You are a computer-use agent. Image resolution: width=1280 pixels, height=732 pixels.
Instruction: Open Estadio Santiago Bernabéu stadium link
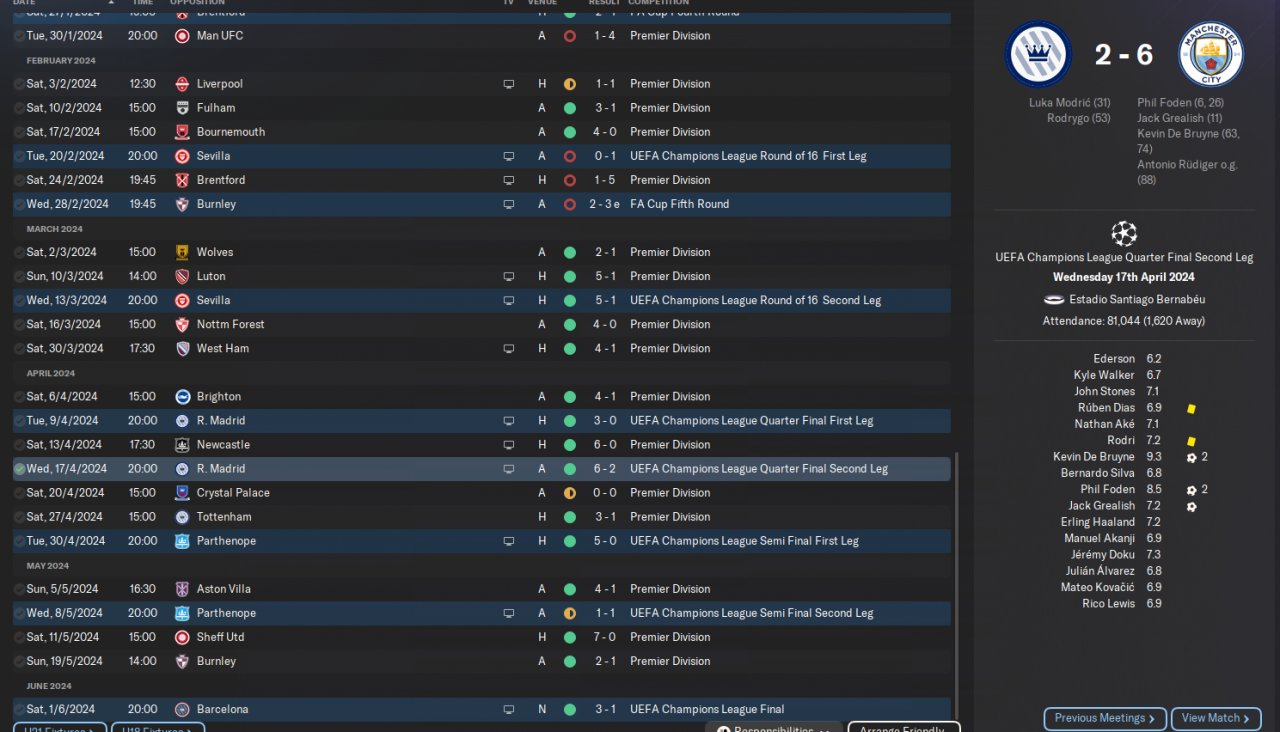coord(1137,299)
